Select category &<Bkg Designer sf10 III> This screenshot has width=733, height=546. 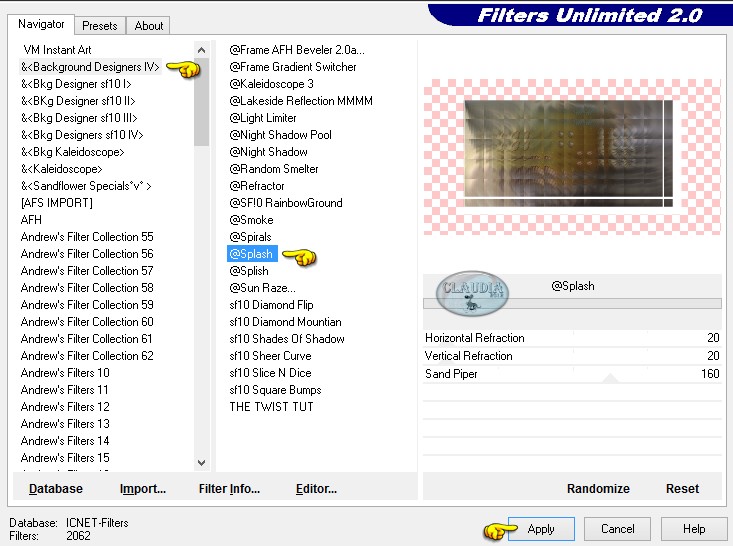[79, 118]
